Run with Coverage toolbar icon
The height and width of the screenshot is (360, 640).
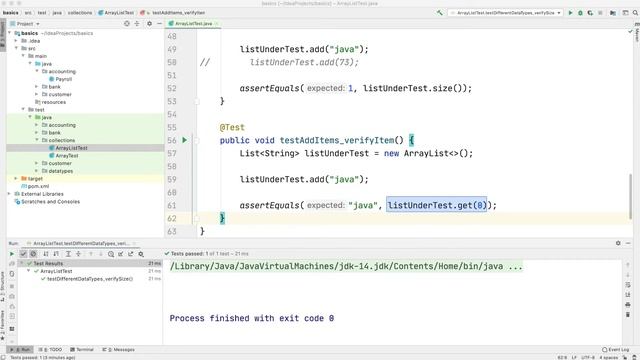pos(590,13)
